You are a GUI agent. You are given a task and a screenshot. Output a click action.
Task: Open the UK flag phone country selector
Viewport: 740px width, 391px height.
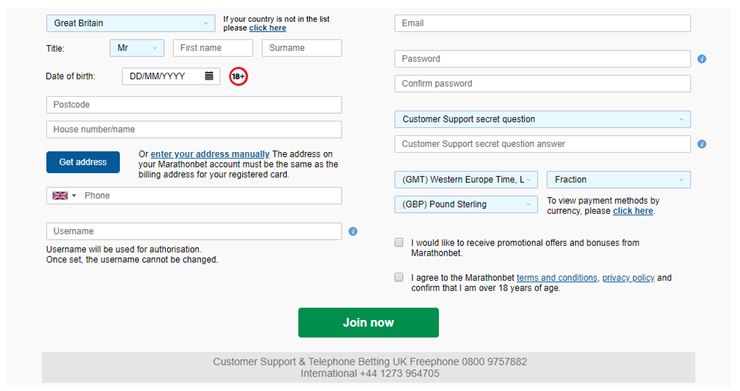pyautogui.click(x=64, y=196)
